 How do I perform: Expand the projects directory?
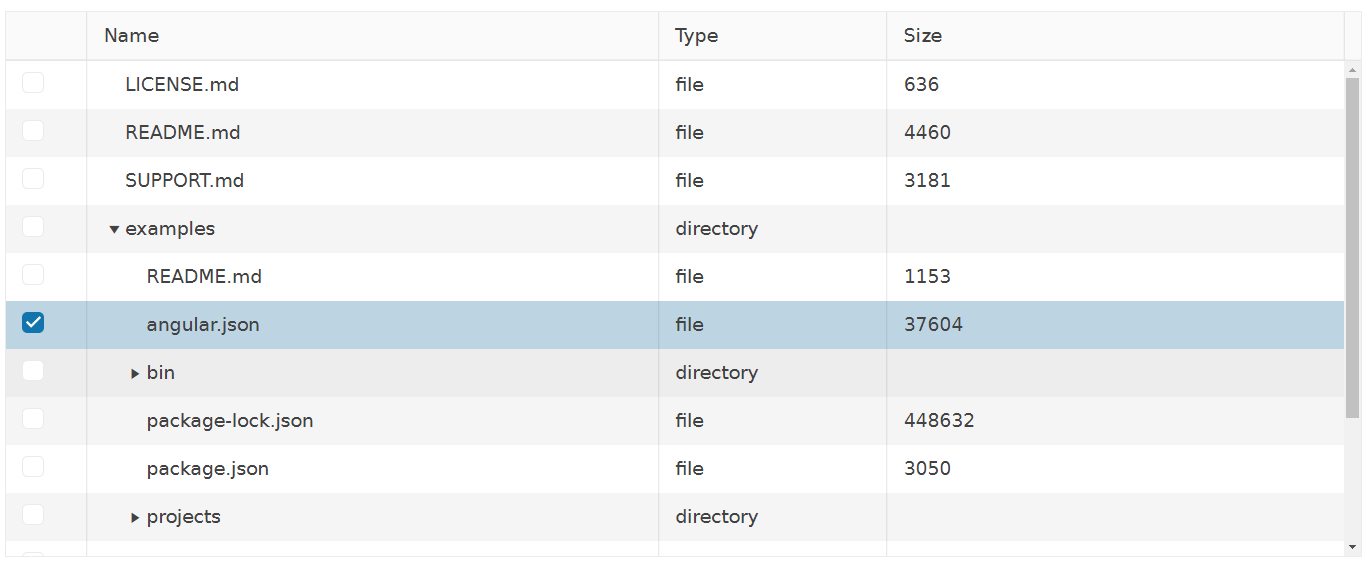point(135,517)
